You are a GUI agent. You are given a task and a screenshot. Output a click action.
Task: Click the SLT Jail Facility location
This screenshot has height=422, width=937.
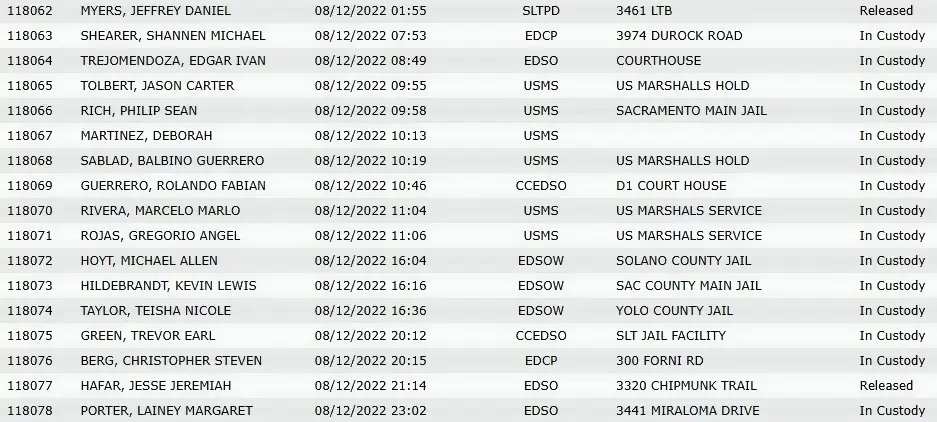(670, 336)
